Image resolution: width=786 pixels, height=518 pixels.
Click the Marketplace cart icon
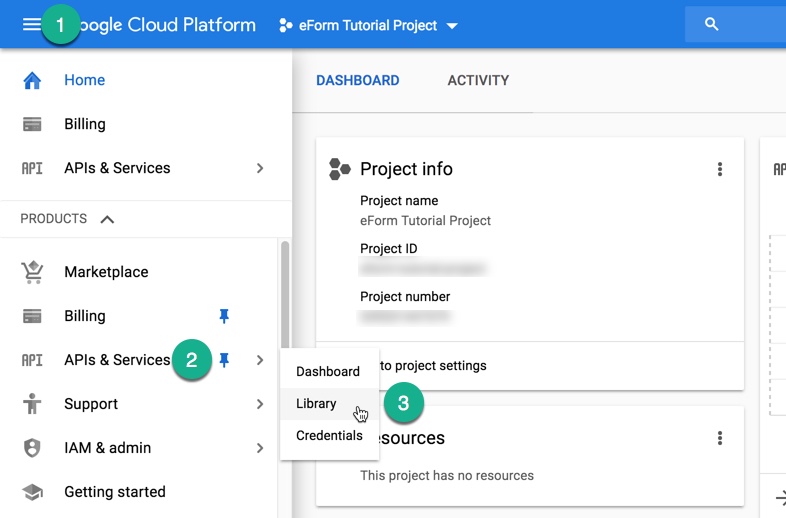tap(32, 272)
